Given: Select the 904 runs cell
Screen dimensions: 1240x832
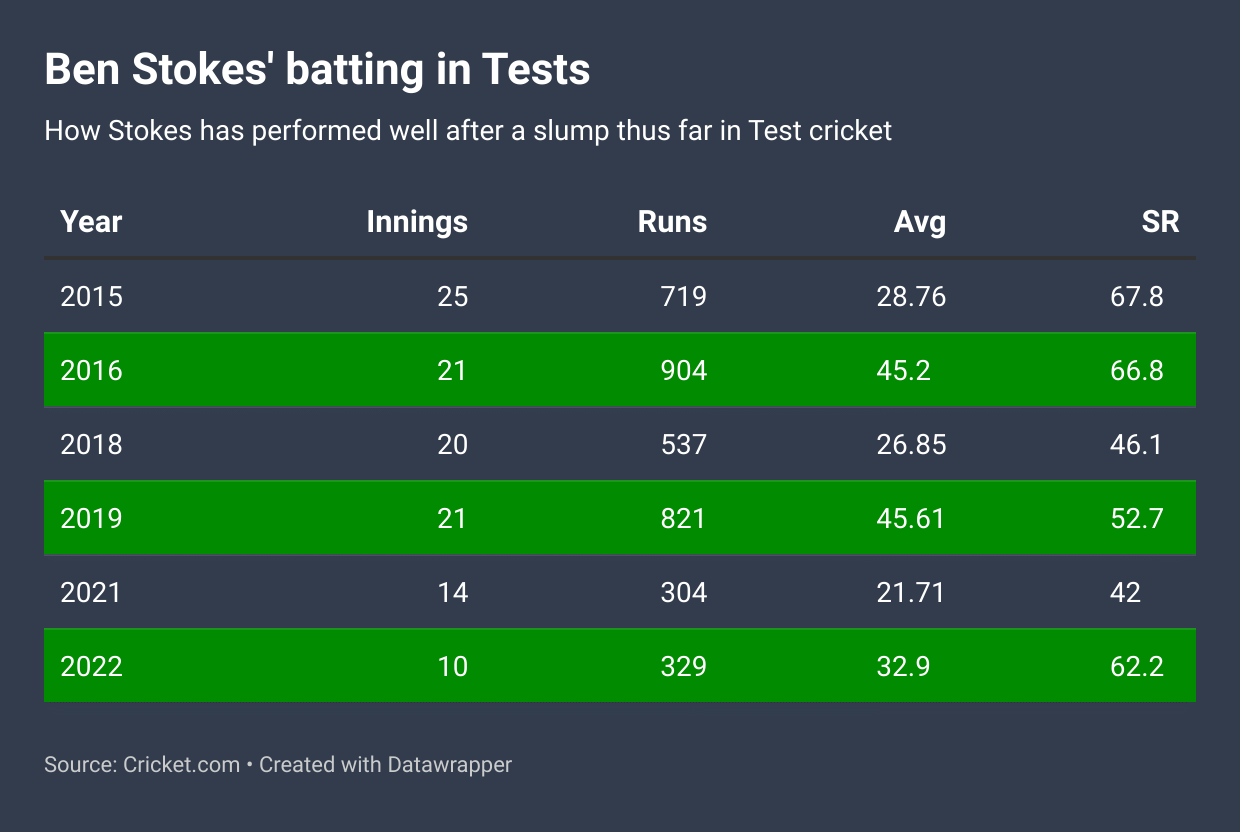Looking at the screenshot, I should coord(683,370).
